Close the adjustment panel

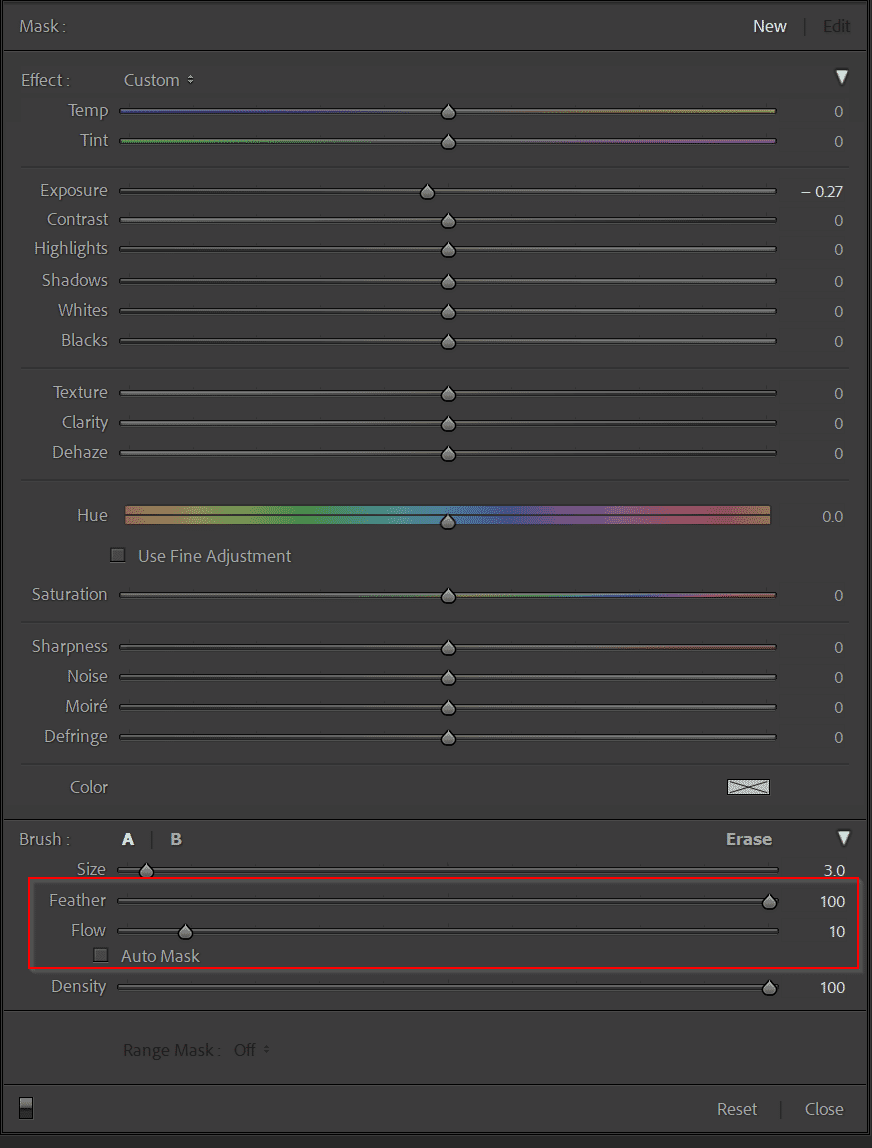tap(824, 1109)
